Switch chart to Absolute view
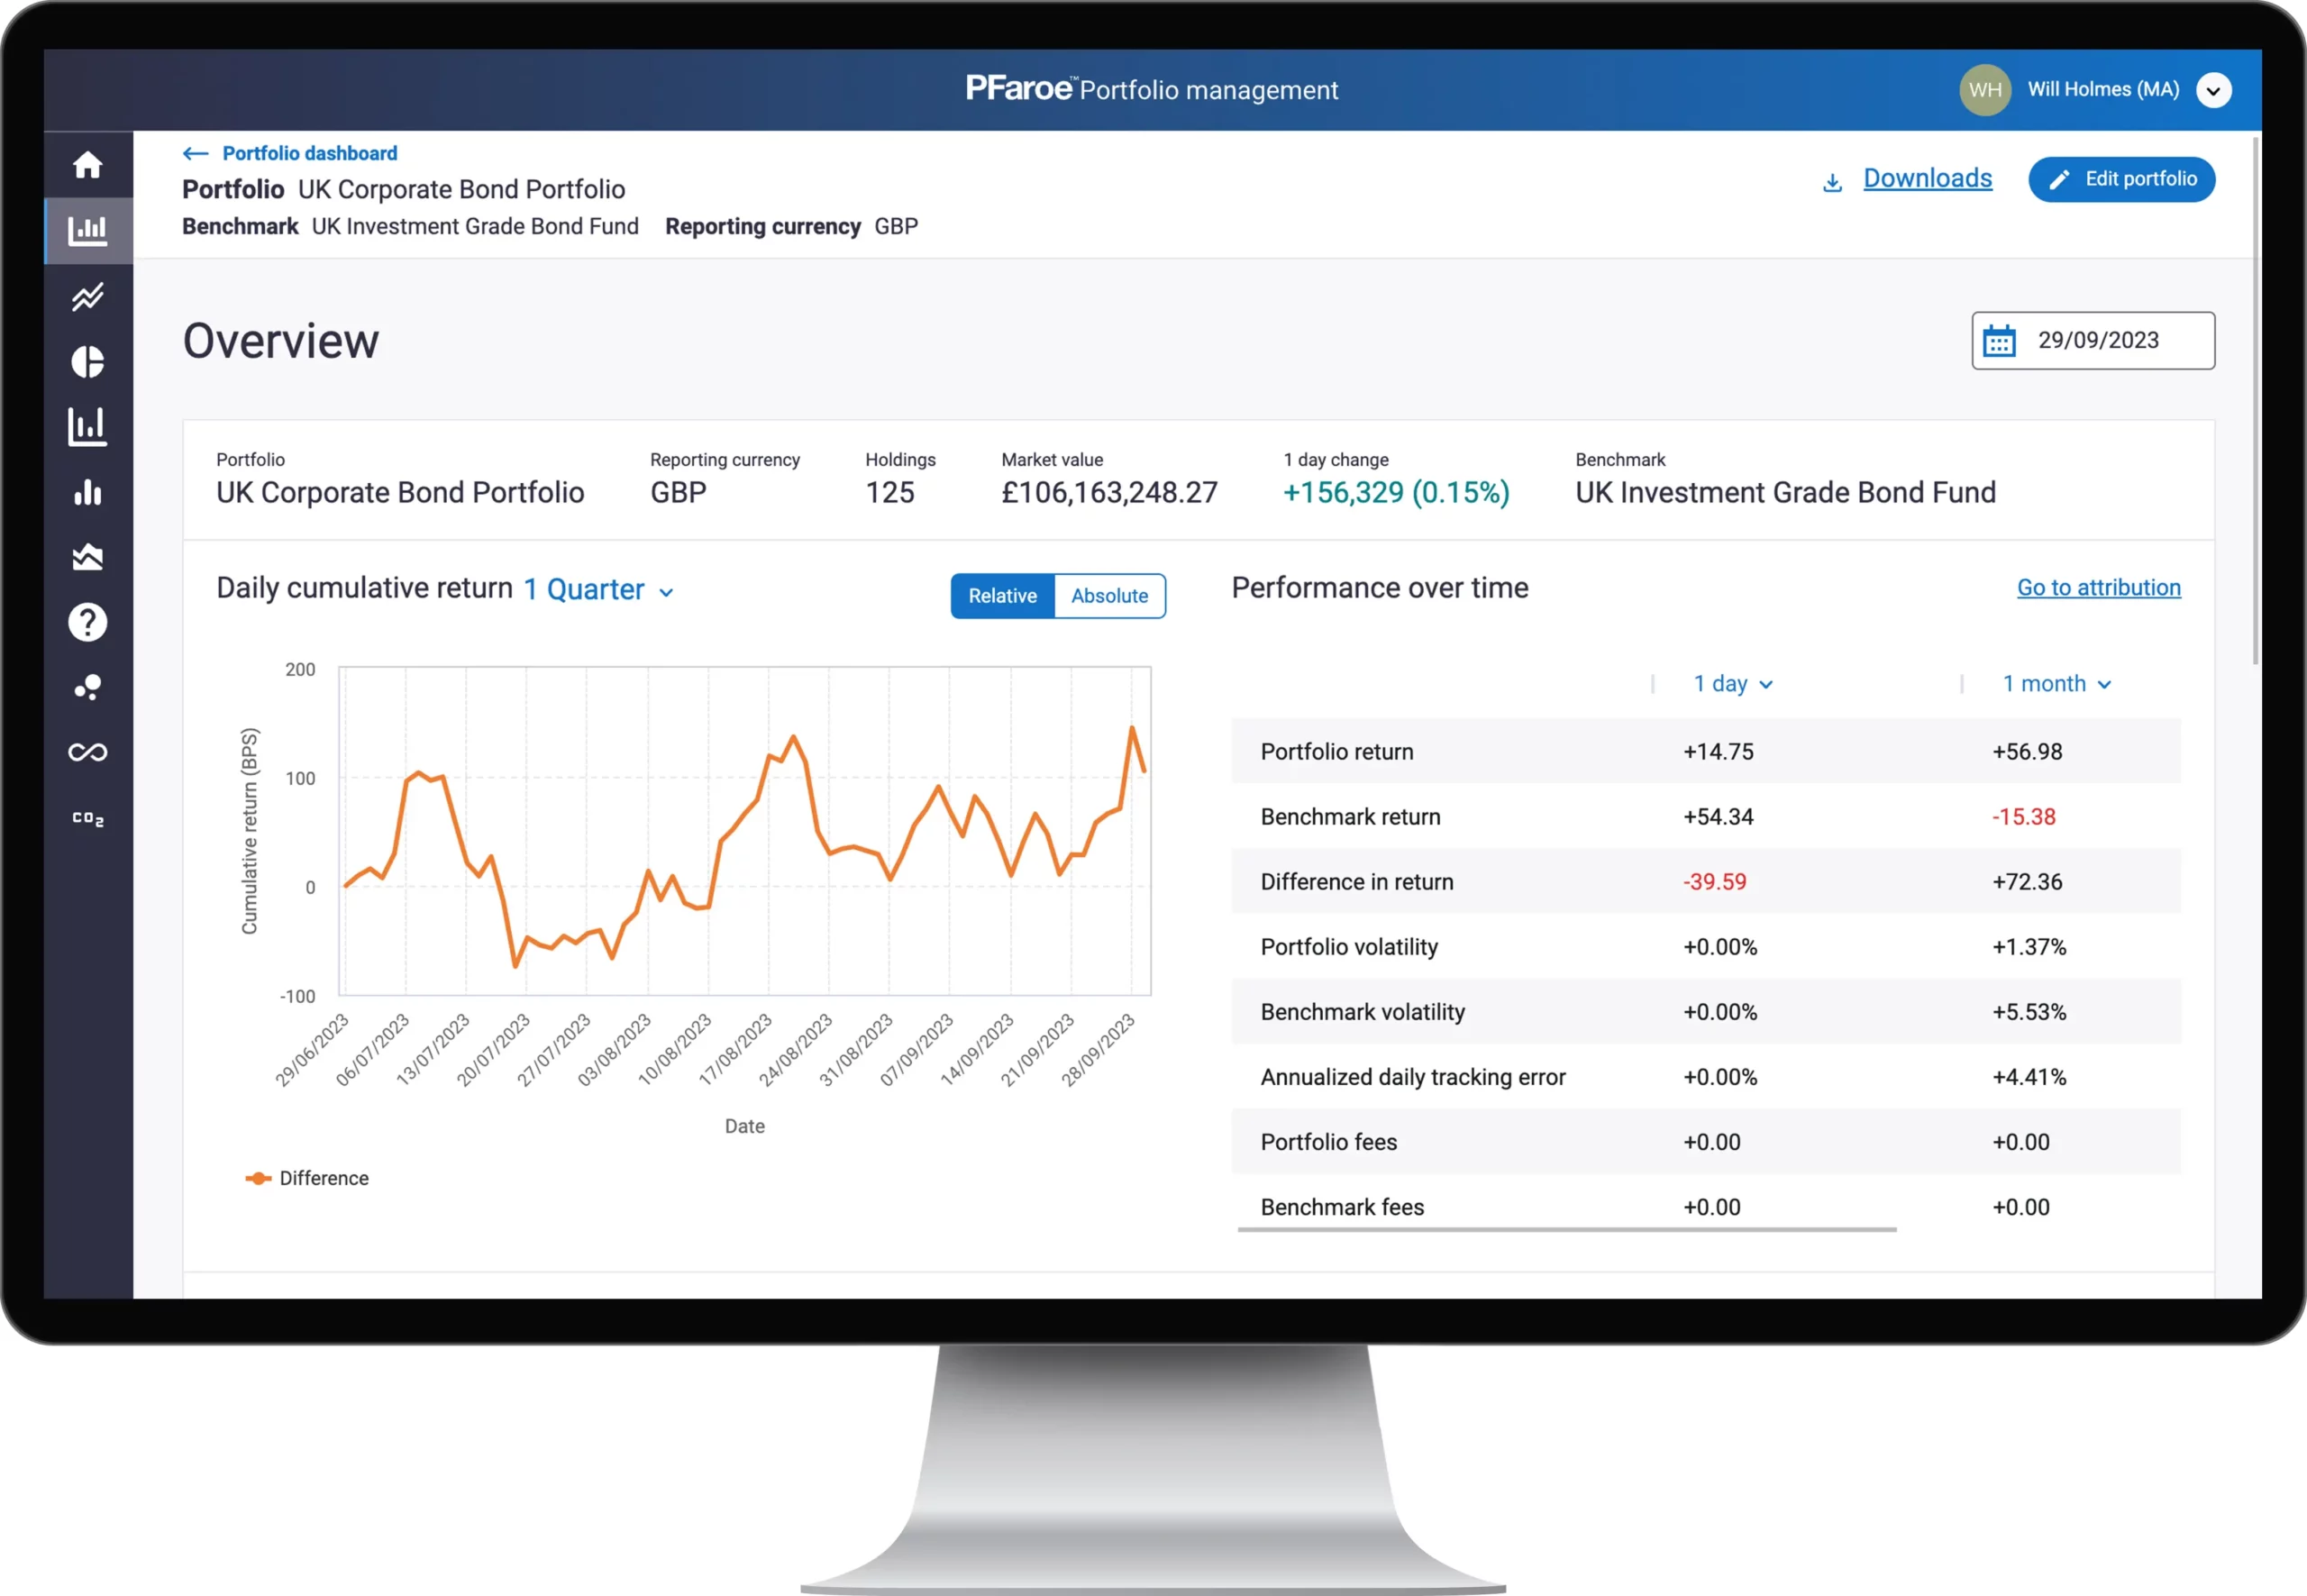Screen dimensions: 2307x1596 tap(1109, 596)
